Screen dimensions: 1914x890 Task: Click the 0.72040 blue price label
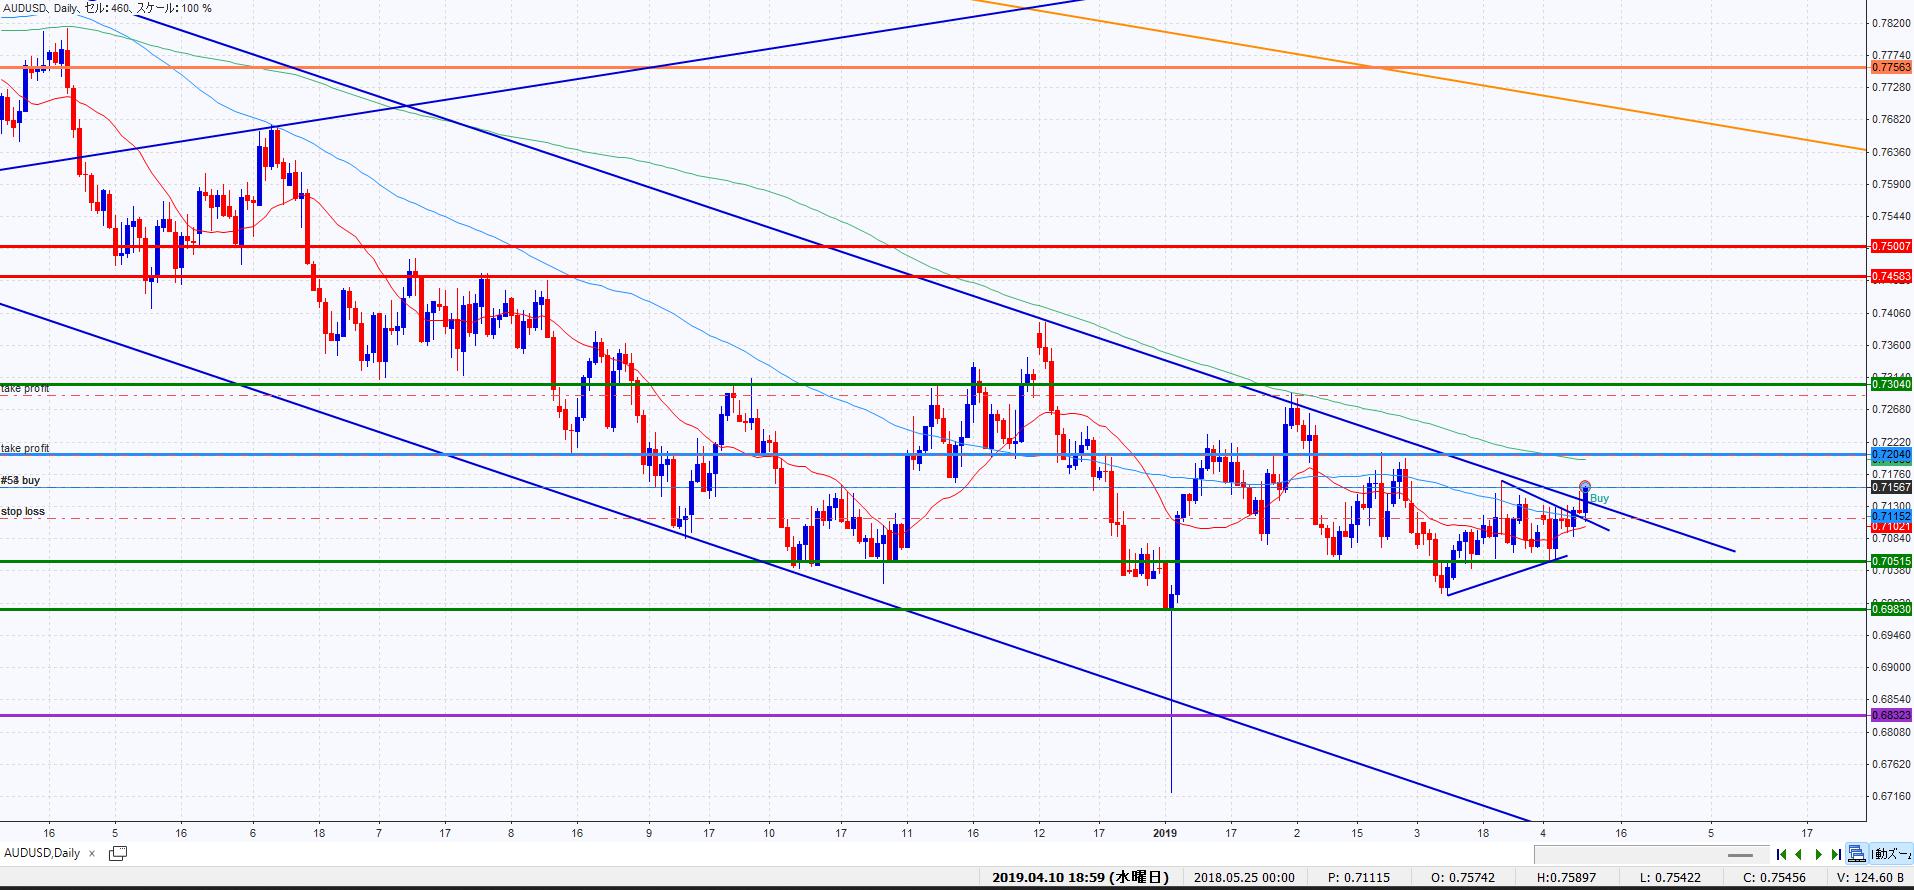(1890, 455)
